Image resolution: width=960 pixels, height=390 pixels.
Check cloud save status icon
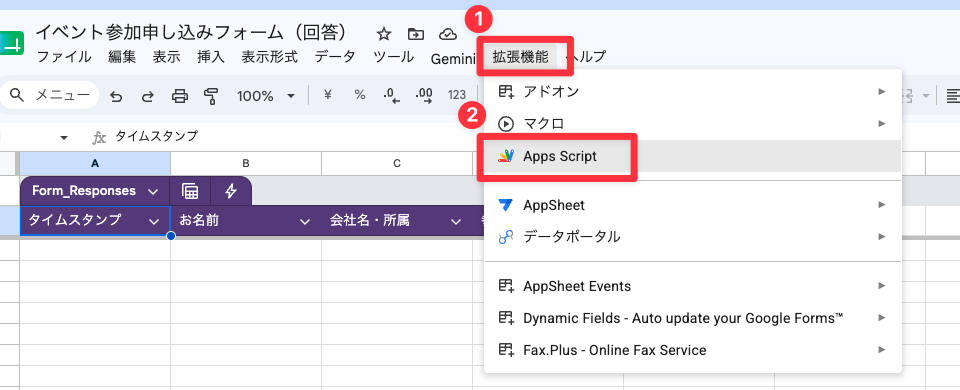click(x=448, y=34)
